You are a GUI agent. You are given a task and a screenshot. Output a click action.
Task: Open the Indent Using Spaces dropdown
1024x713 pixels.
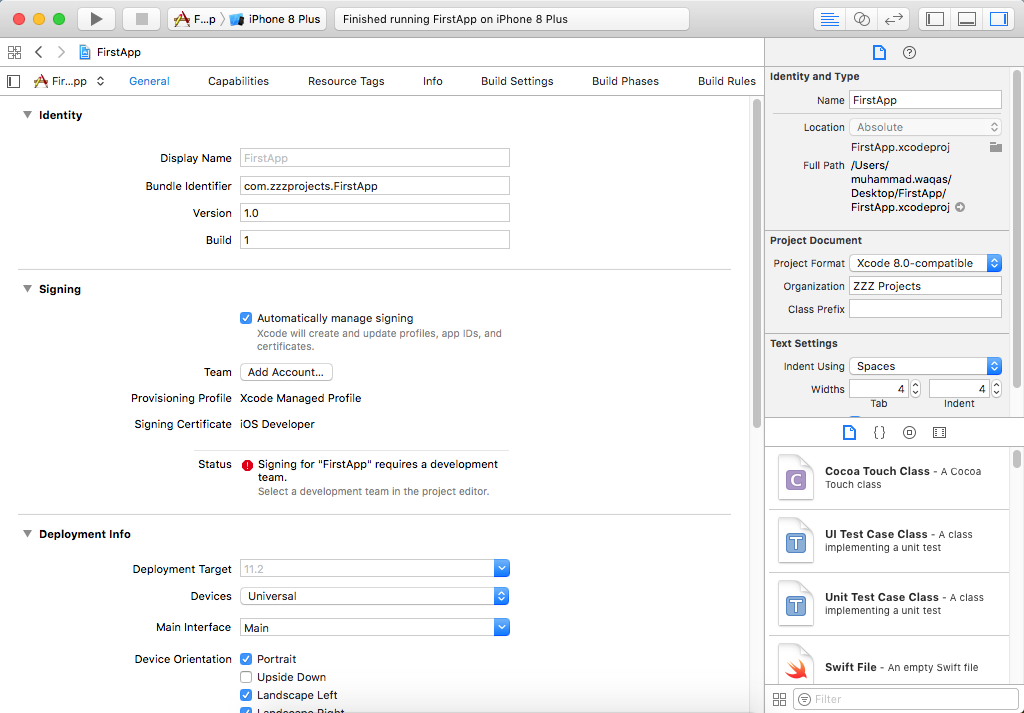(x=925, y=366)
